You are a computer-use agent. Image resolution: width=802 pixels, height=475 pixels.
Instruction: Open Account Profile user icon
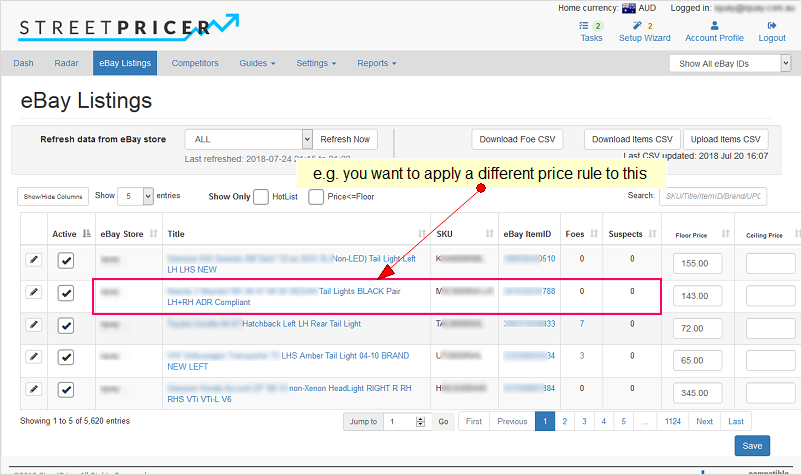click(714, 26)
